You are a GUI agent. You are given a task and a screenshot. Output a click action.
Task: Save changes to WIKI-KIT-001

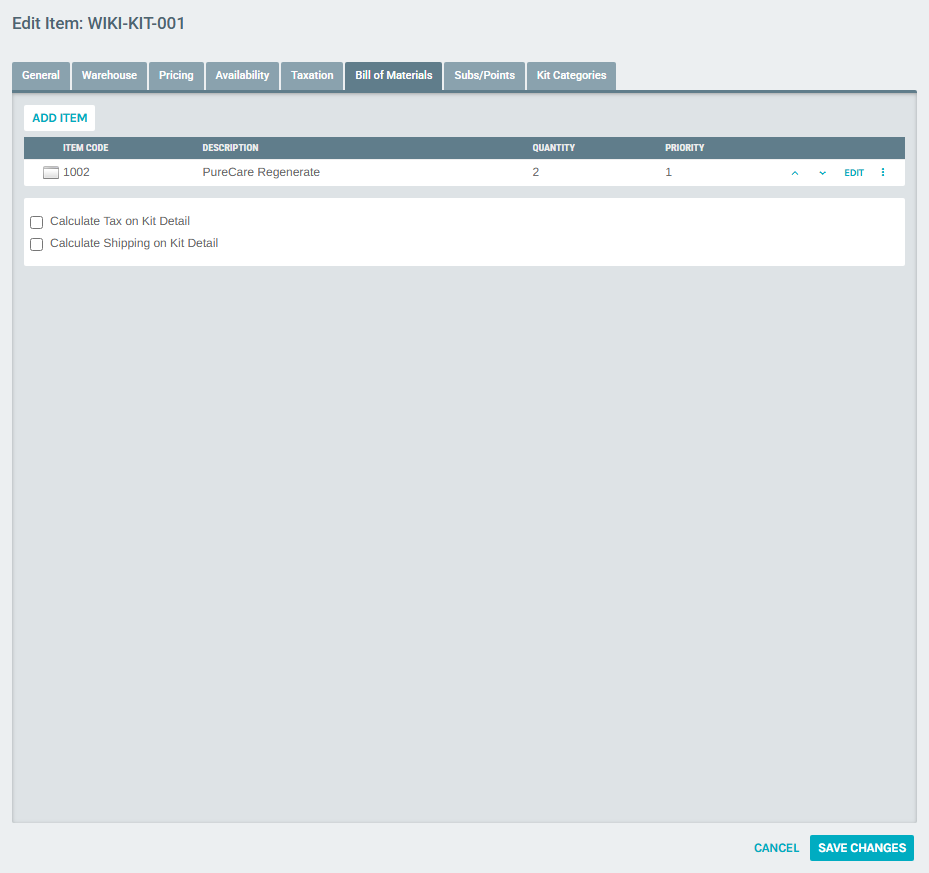tap(861, 847)
